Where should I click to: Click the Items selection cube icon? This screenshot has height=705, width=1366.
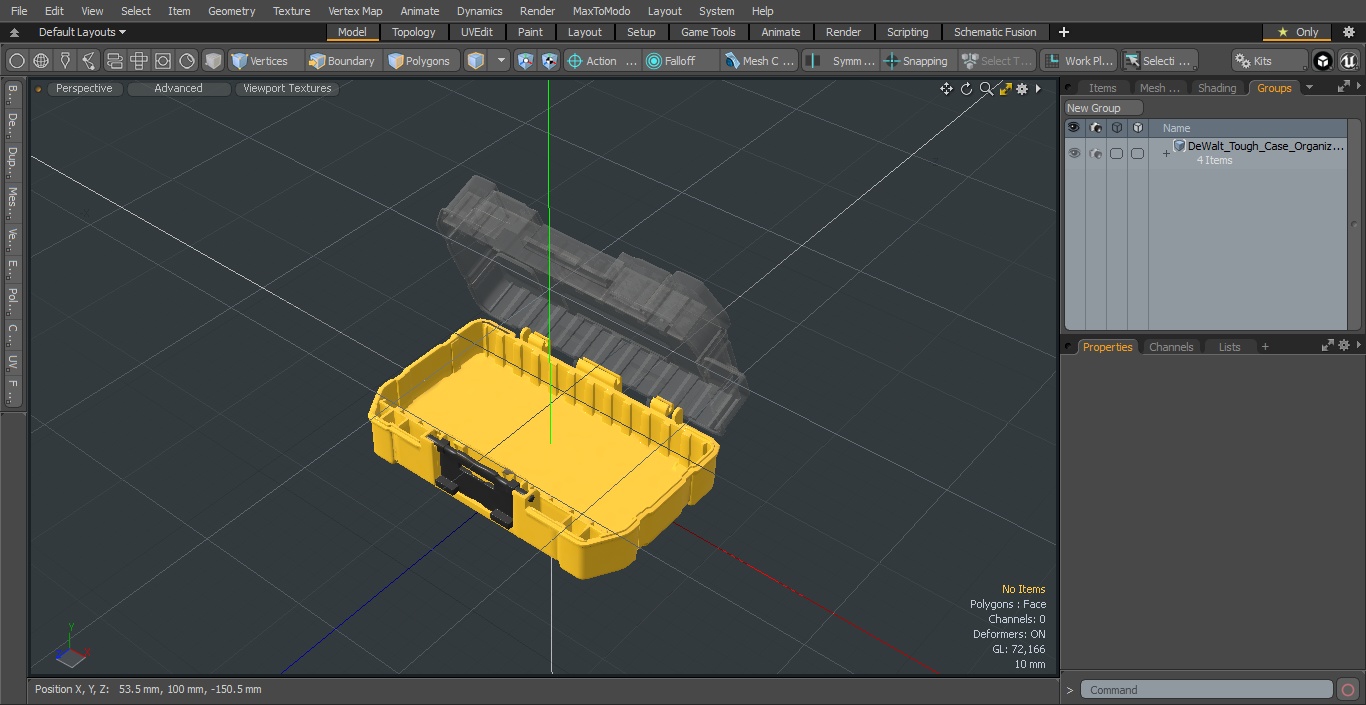click(x=476, y=61)
